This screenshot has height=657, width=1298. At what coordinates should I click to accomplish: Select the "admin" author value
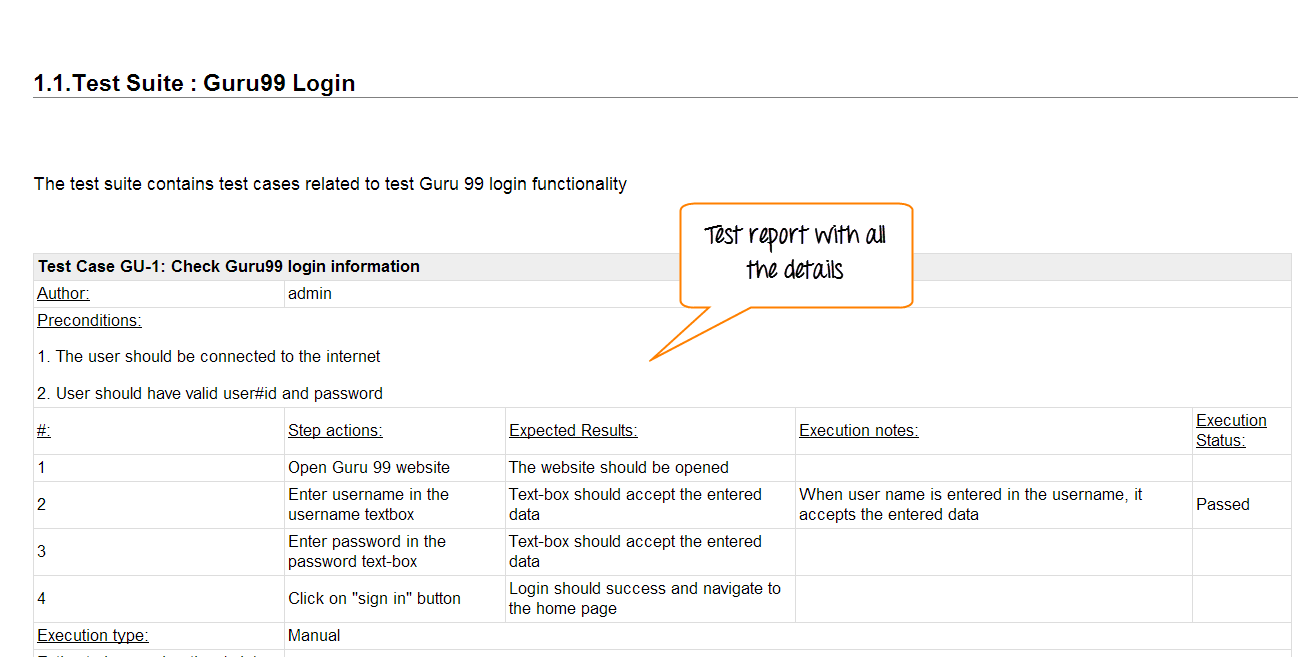click(x=309, y=294)
